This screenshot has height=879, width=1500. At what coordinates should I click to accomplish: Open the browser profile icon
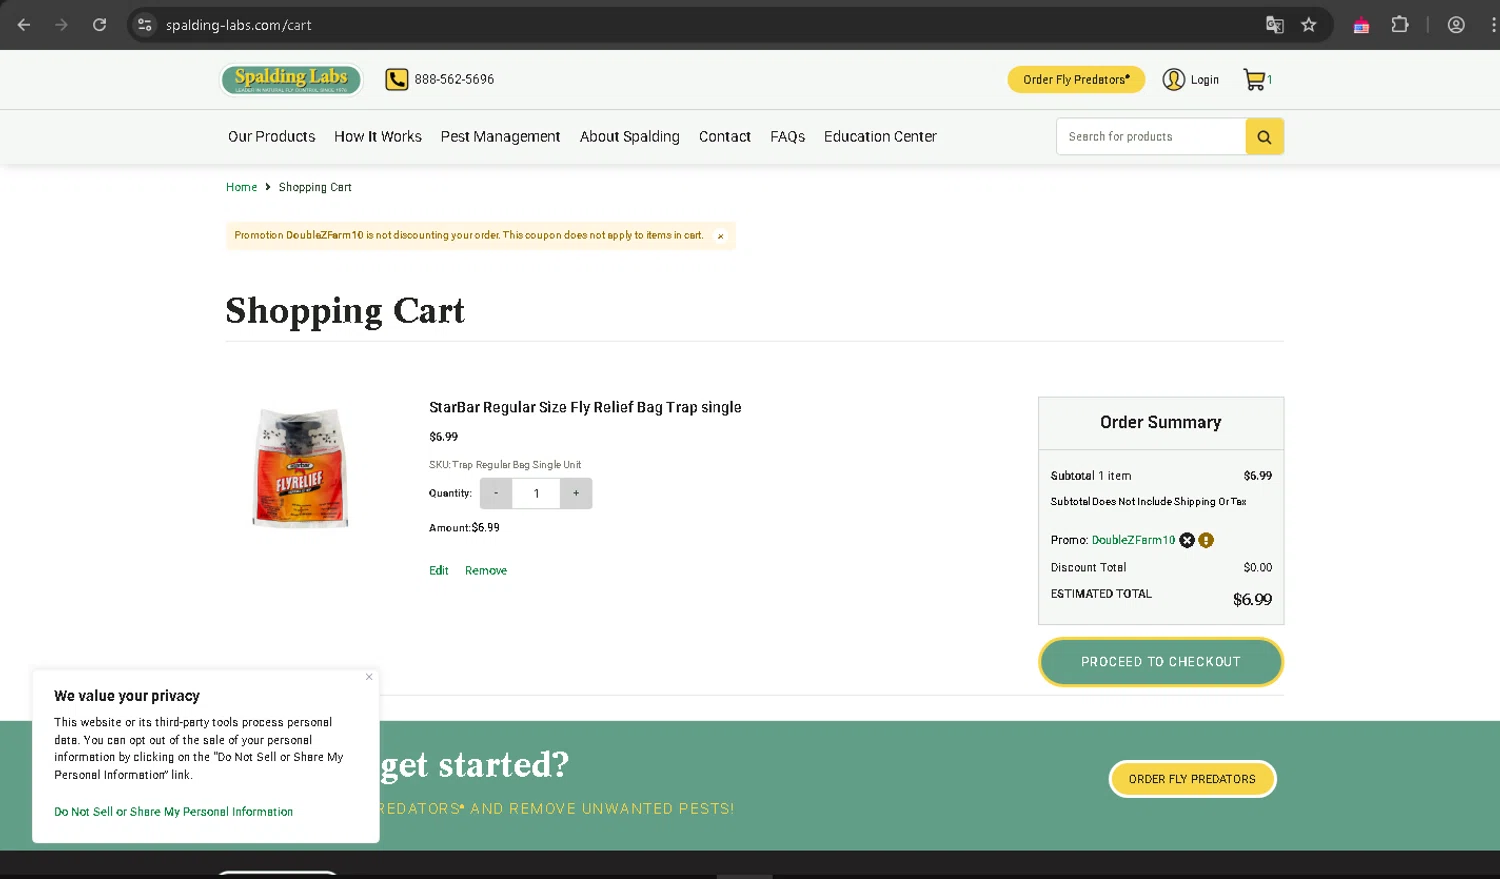click(1456, 25)
